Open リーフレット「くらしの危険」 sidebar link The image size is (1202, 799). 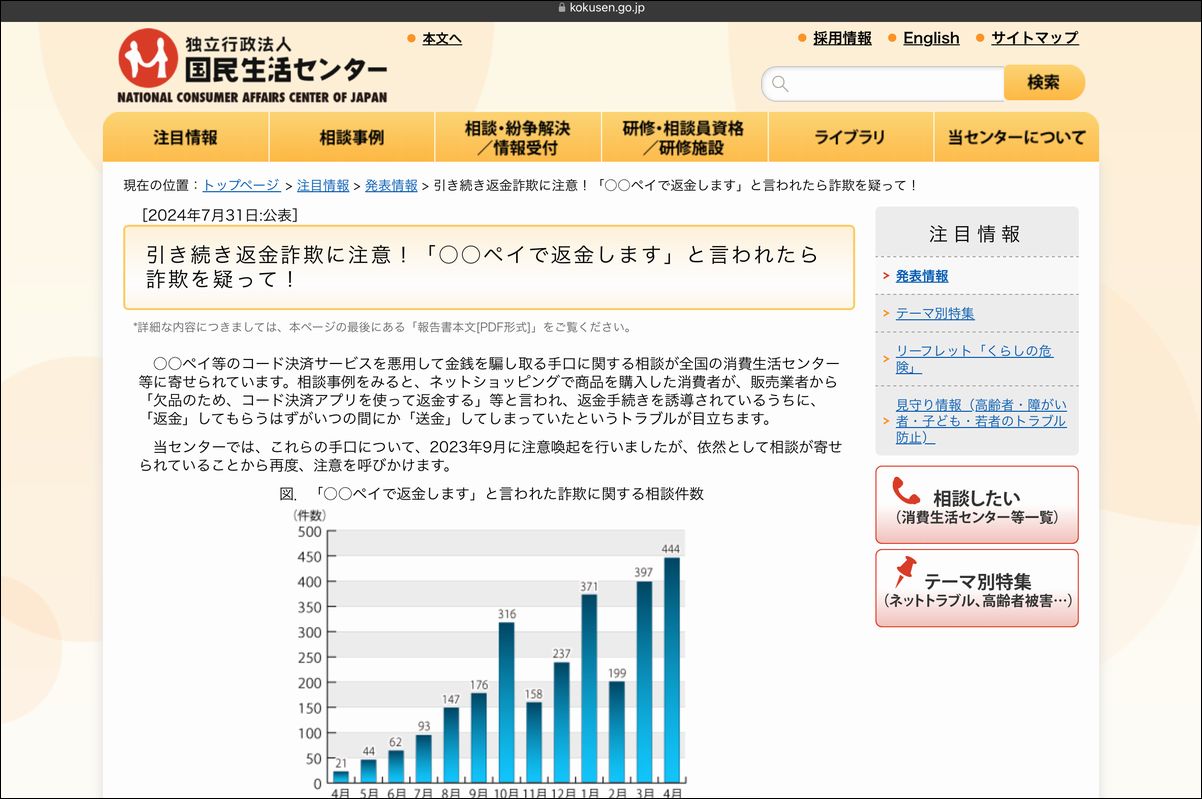pyautogui.click(x=974, y=359)
